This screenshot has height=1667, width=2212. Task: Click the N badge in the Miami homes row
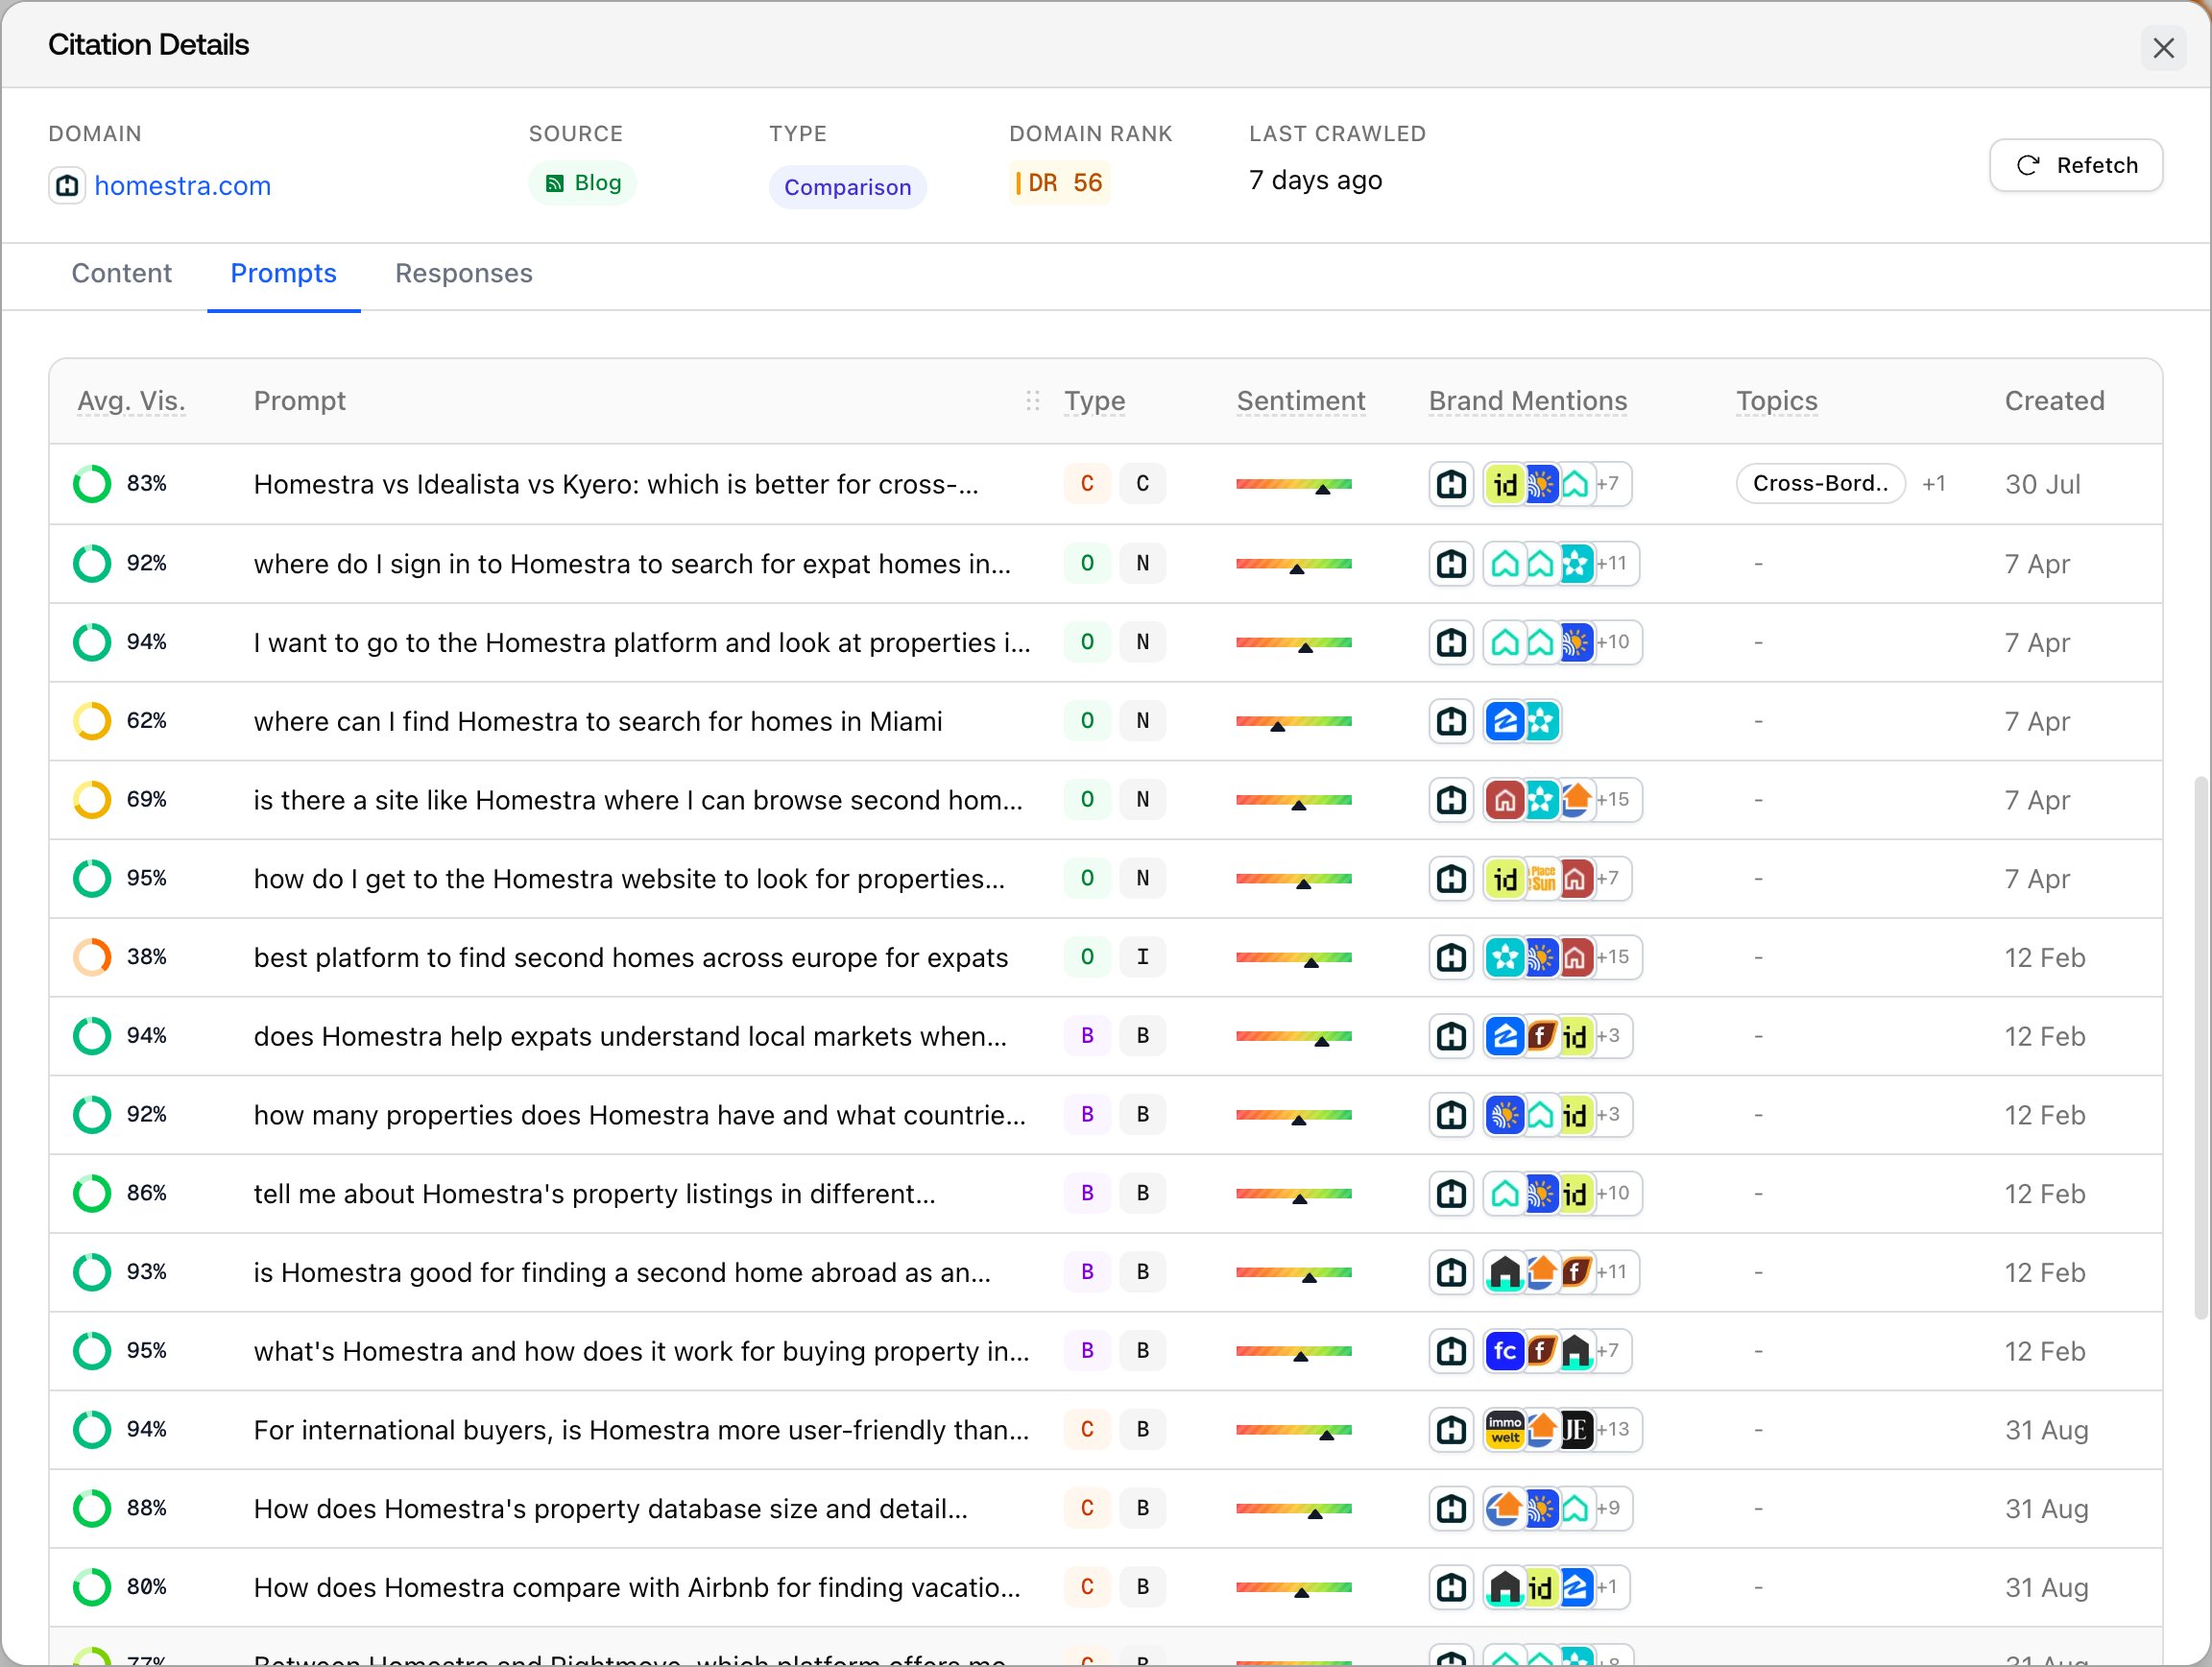(1142, 721)
